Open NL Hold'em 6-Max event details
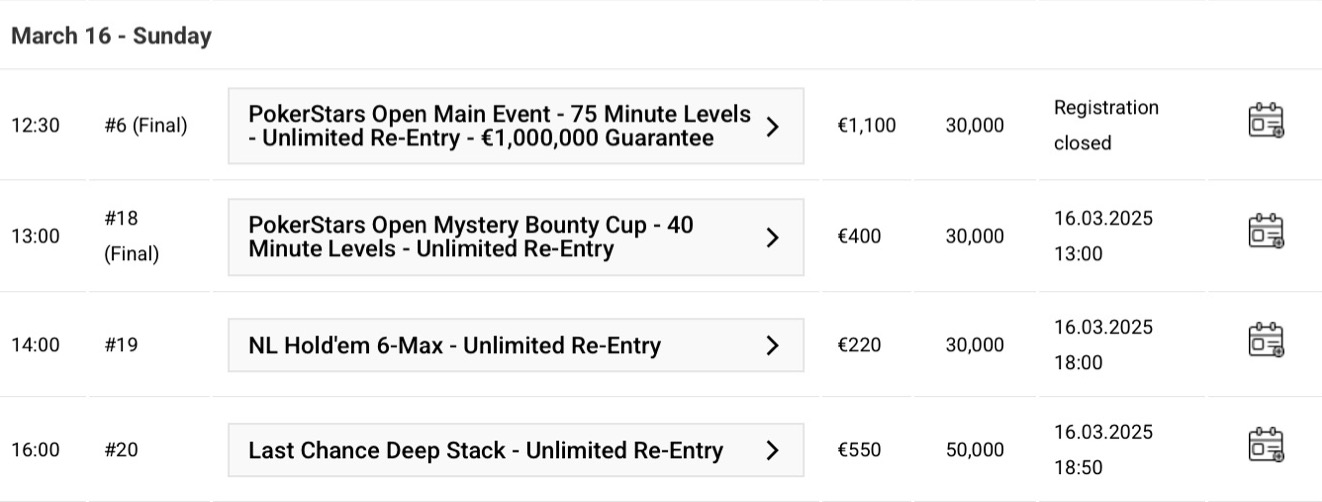1322x502 pixels. pos(454,345)
